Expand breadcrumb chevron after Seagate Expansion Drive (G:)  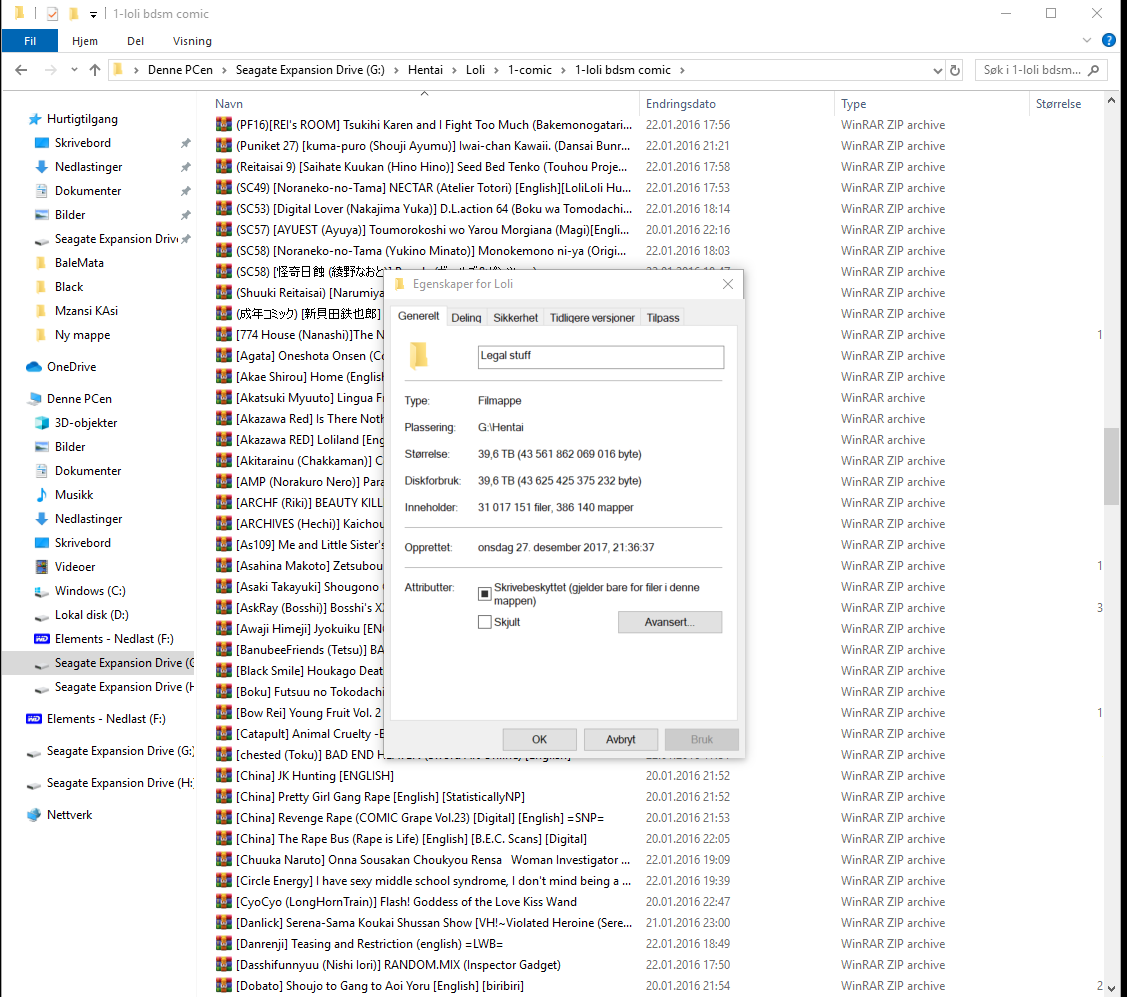click(396, 70)
